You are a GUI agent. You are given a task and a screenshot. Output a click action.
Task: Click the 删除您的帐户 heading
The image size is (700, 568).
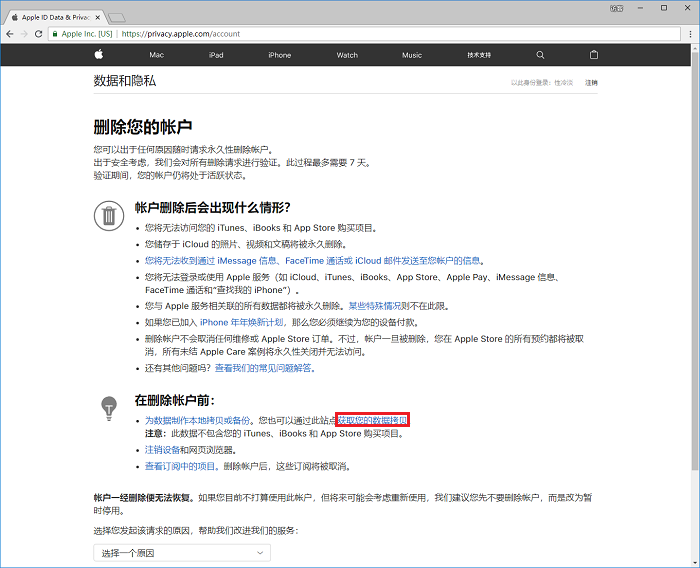[x=143, y=127]
